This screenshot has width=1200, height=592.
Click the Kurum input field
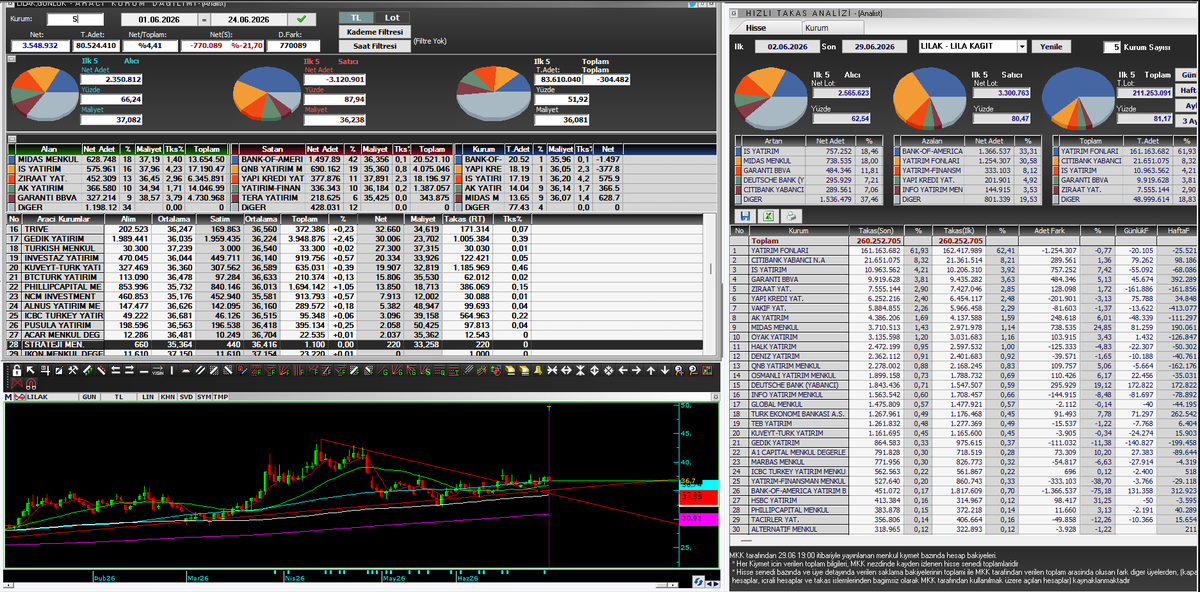[76, 19]
